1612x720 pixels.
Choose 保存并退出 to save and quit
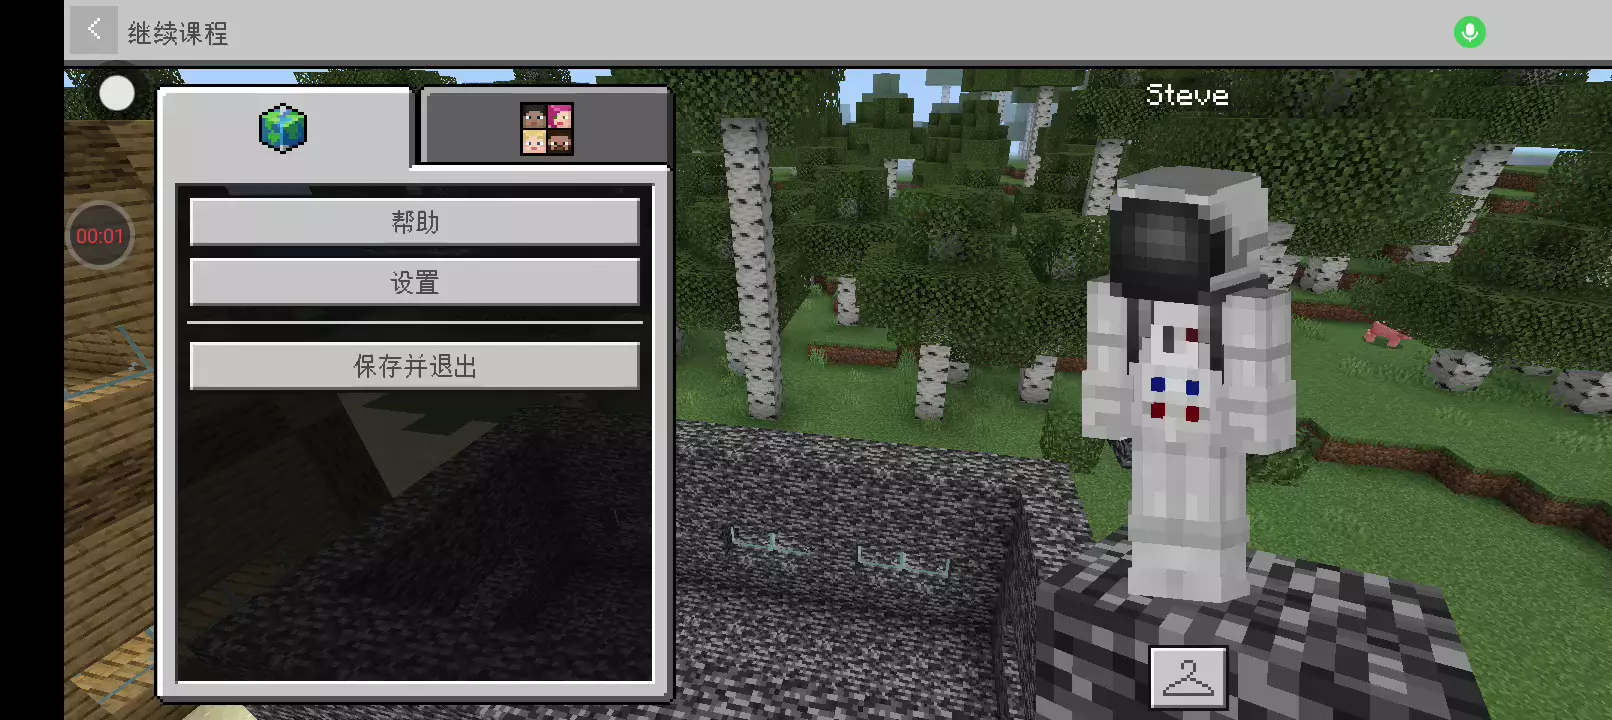coord(415,366)
